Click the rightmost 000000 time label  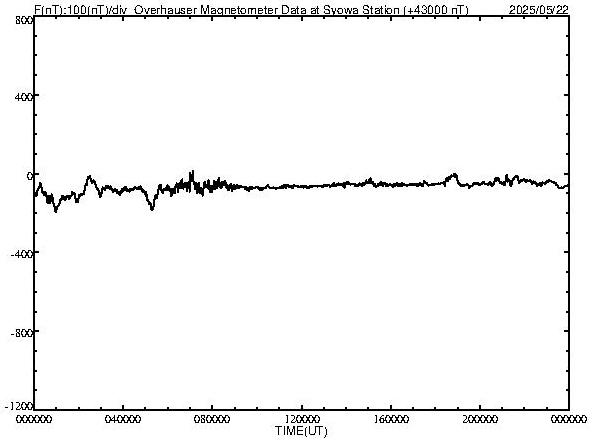[569, 419]
